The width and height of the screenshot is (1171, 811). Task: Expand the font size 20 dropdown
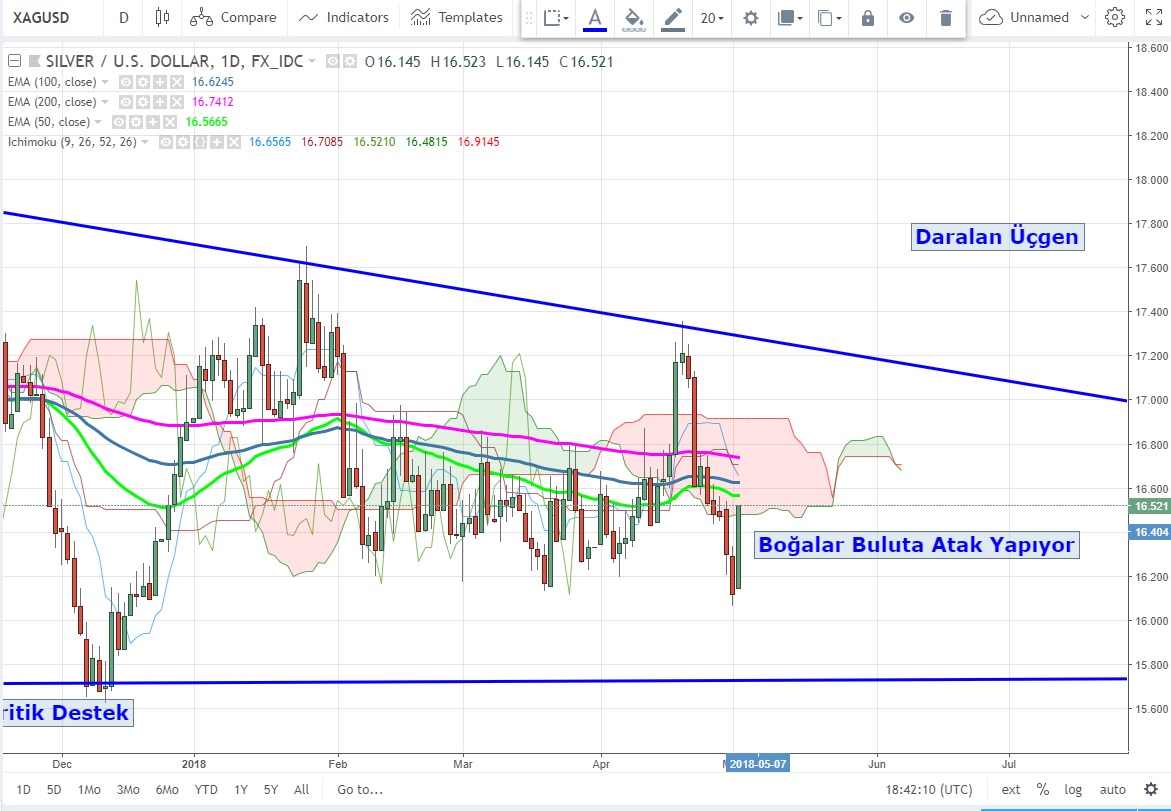pos(712,18)
